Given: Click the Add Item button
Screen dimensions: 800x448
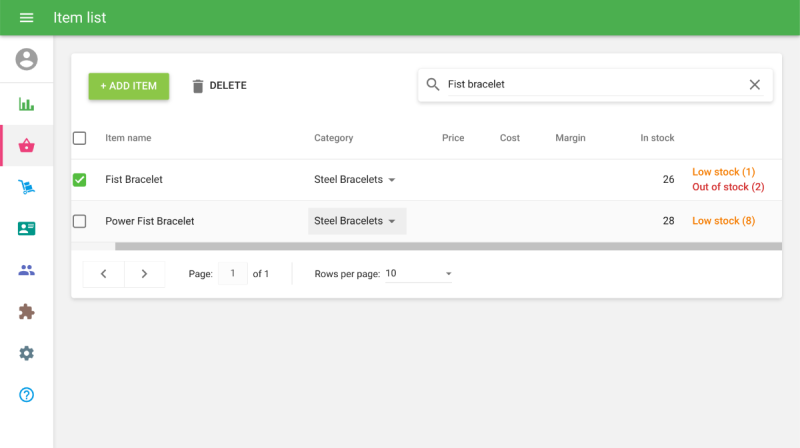Looking at the screenshot, I should coord(129,86).
